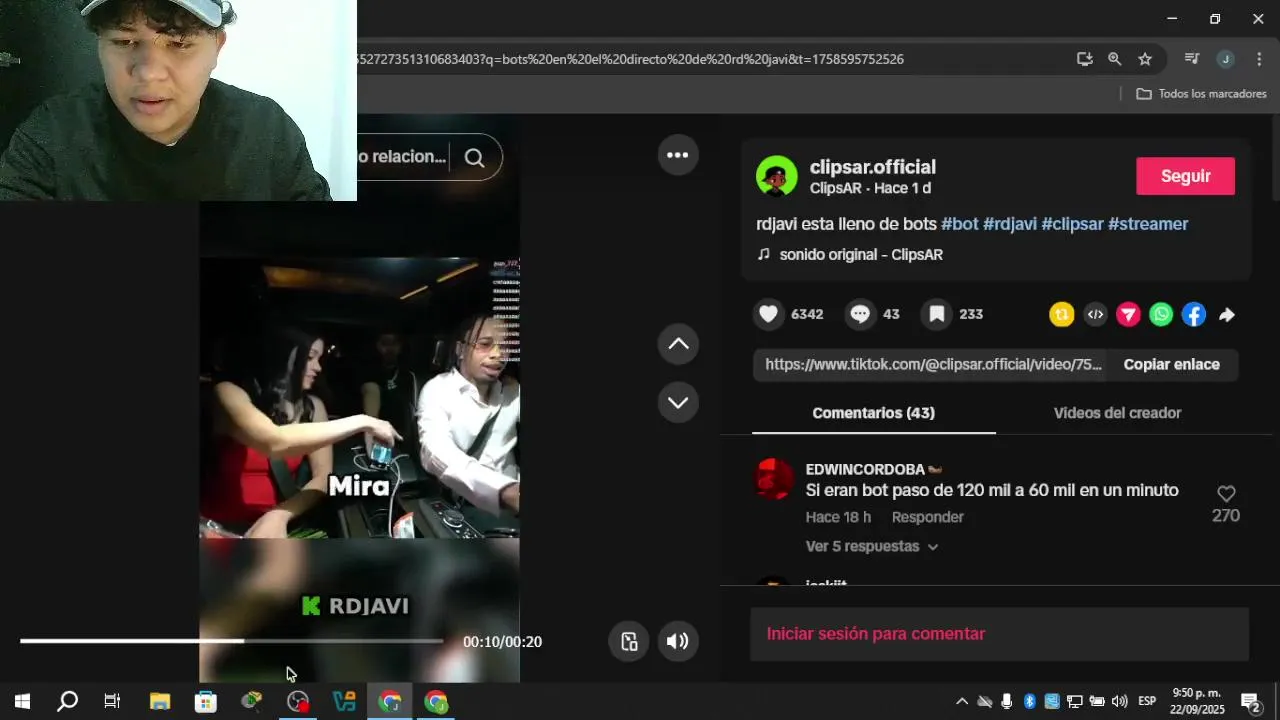The image size is (1280, 720).
Task: Open the #streamer hashtag
Action: tap(1148, 224)
